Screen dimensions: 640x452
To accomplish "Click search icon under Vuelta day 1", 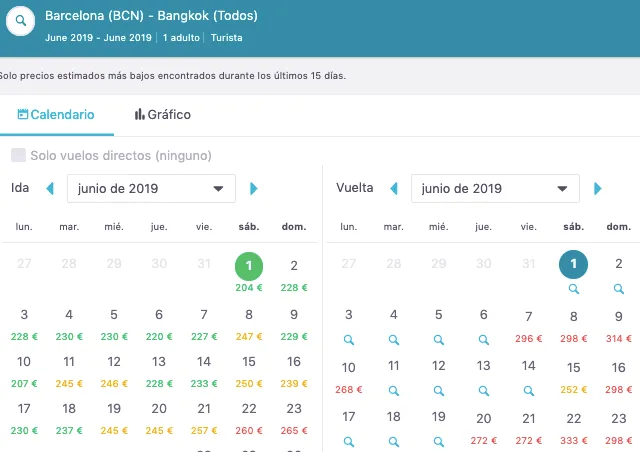I will tap(573, 289).
